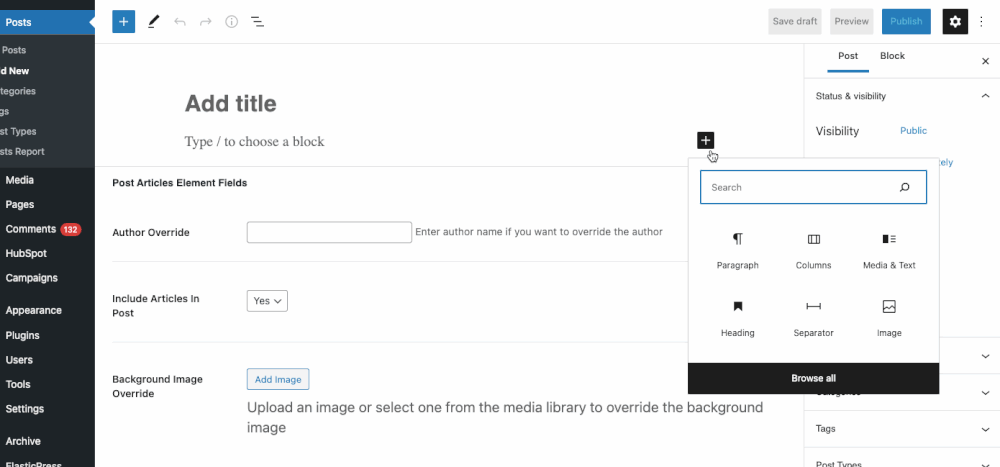
Task: Click the blue block inserter plus button
Action: point(124,22)
